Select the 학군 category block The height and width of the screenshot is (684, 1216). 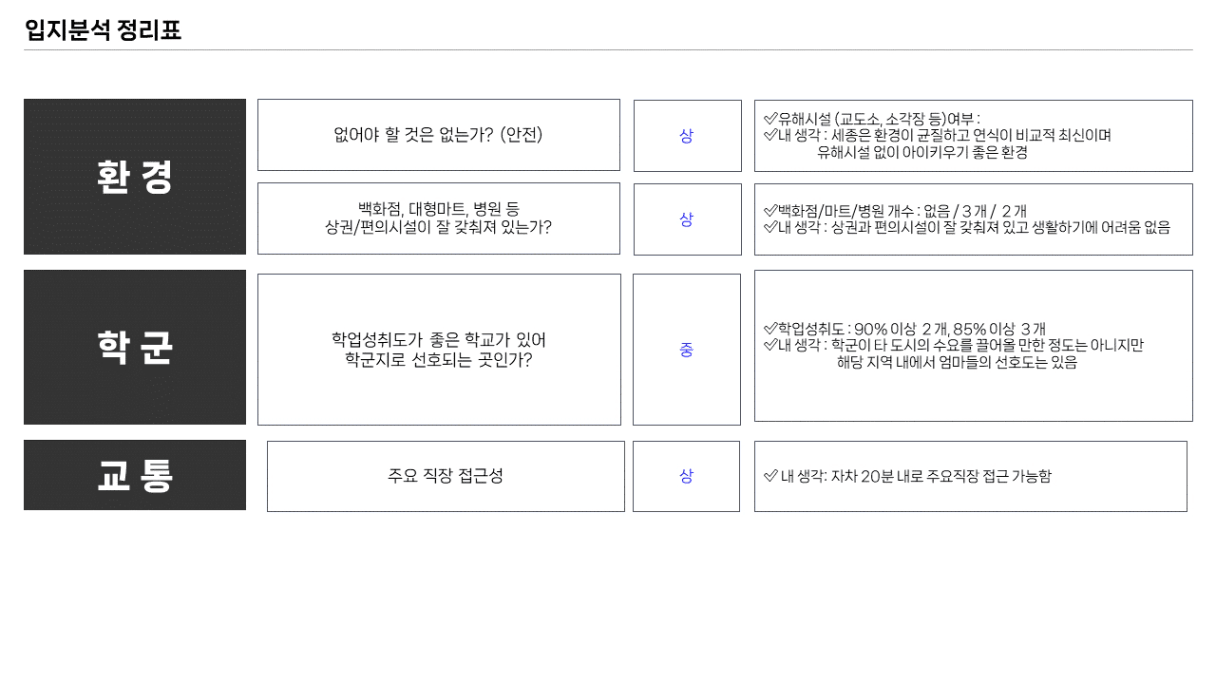135,347
